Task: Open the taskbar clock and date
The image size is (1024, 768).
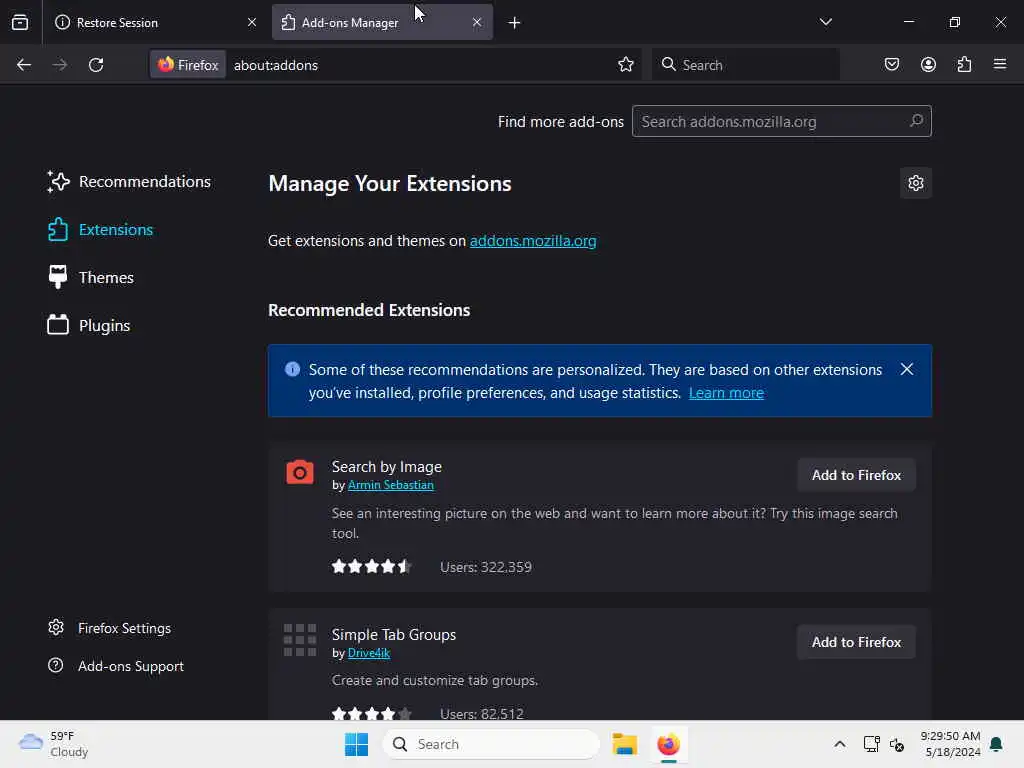Action: pos(950,744)
